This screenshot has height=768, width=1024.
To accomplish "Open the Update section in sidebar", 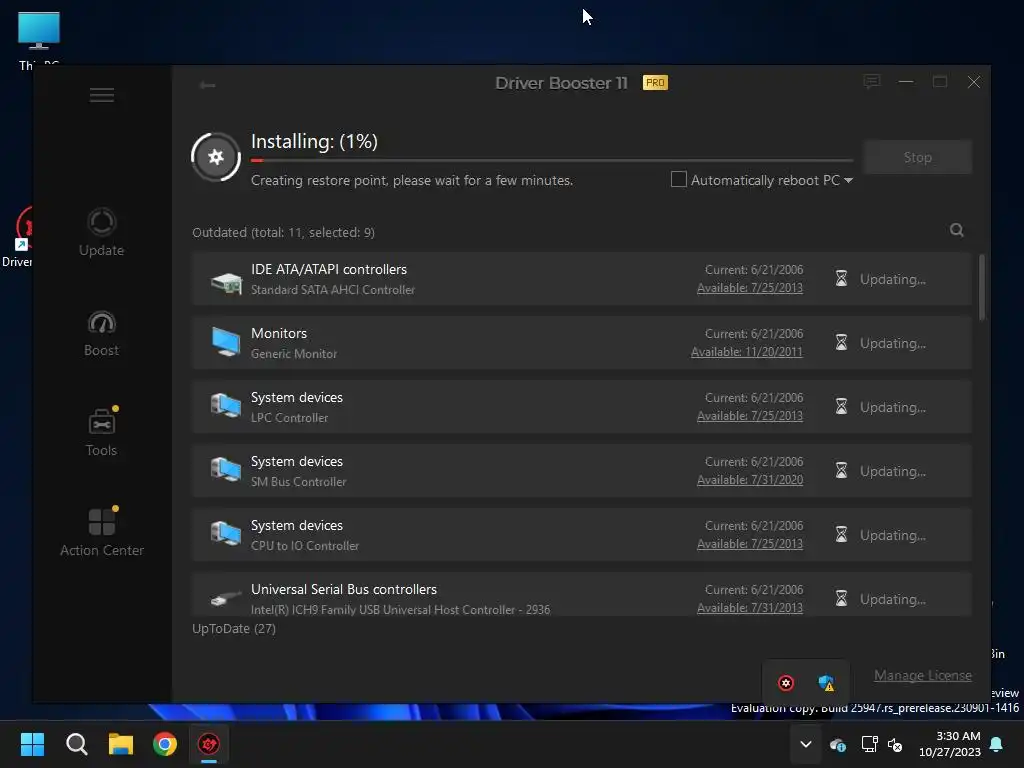I will [101, 232].
